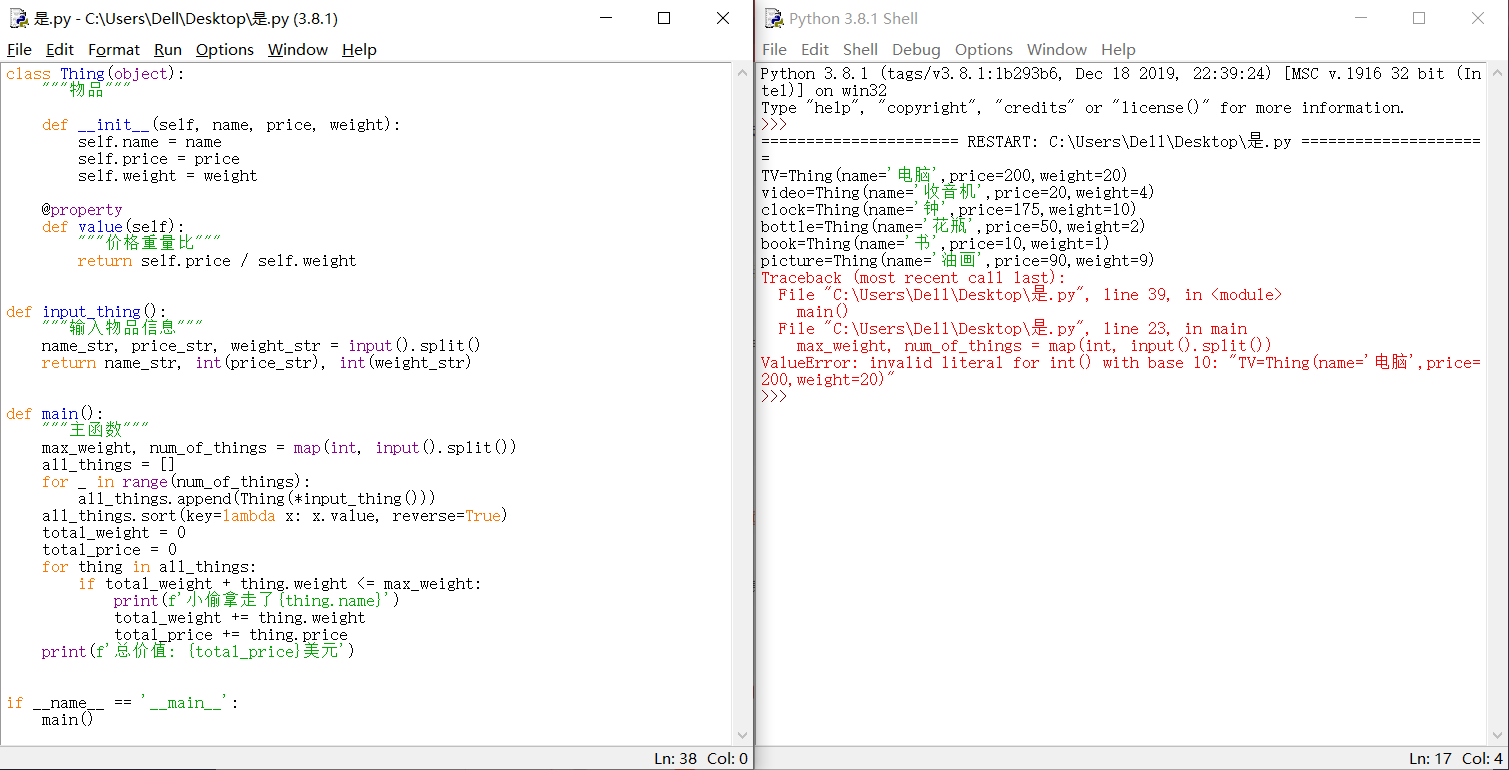Open the File menu in the editor window
The width and height of the screenshot is (1509, 770).
coord(19,50)
